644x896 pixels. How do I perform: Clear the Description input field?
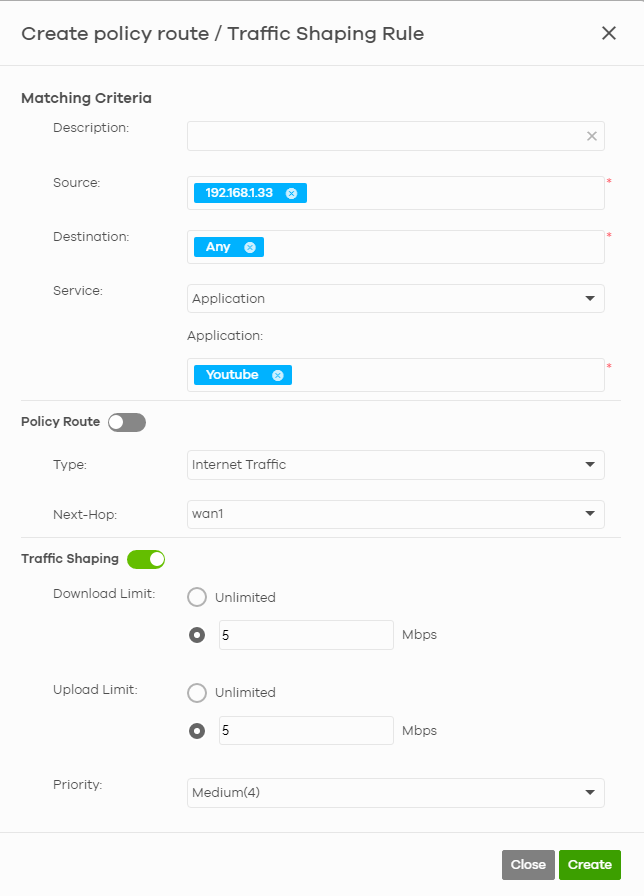[591, 136]
